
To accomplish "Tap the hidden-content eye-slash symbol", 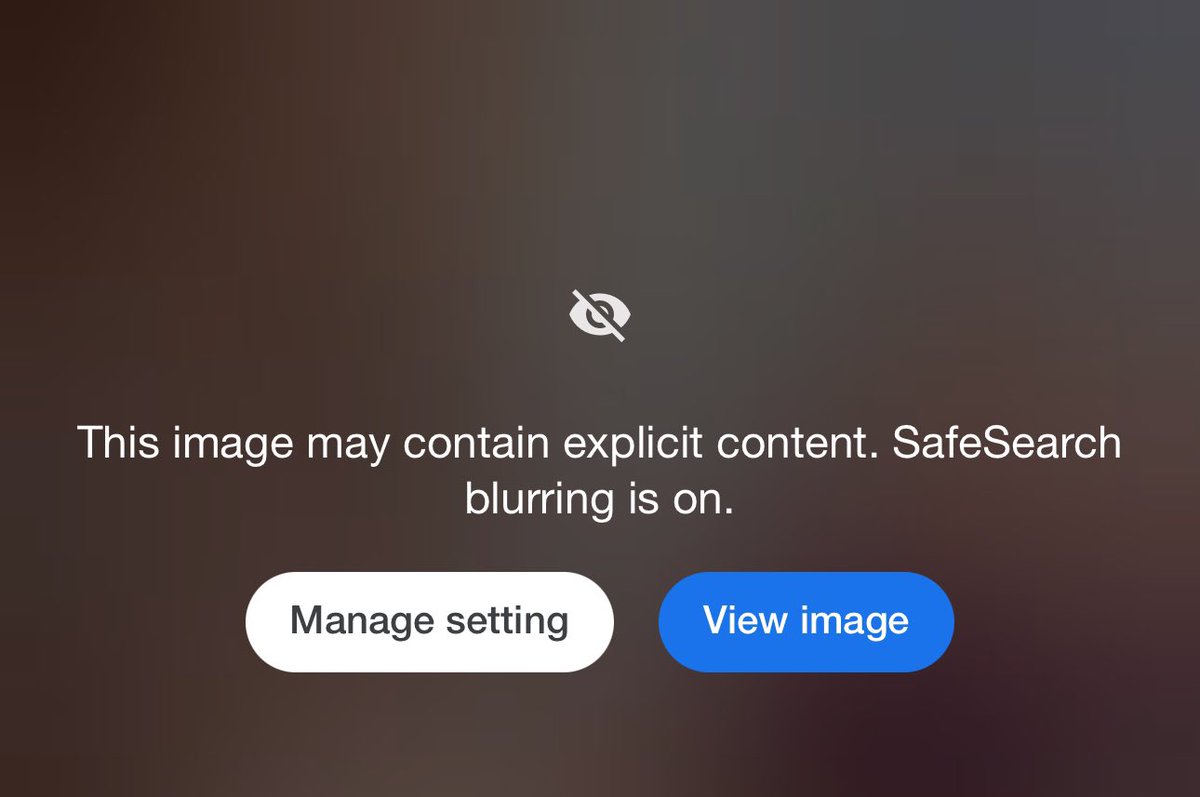I will (600, 315).
